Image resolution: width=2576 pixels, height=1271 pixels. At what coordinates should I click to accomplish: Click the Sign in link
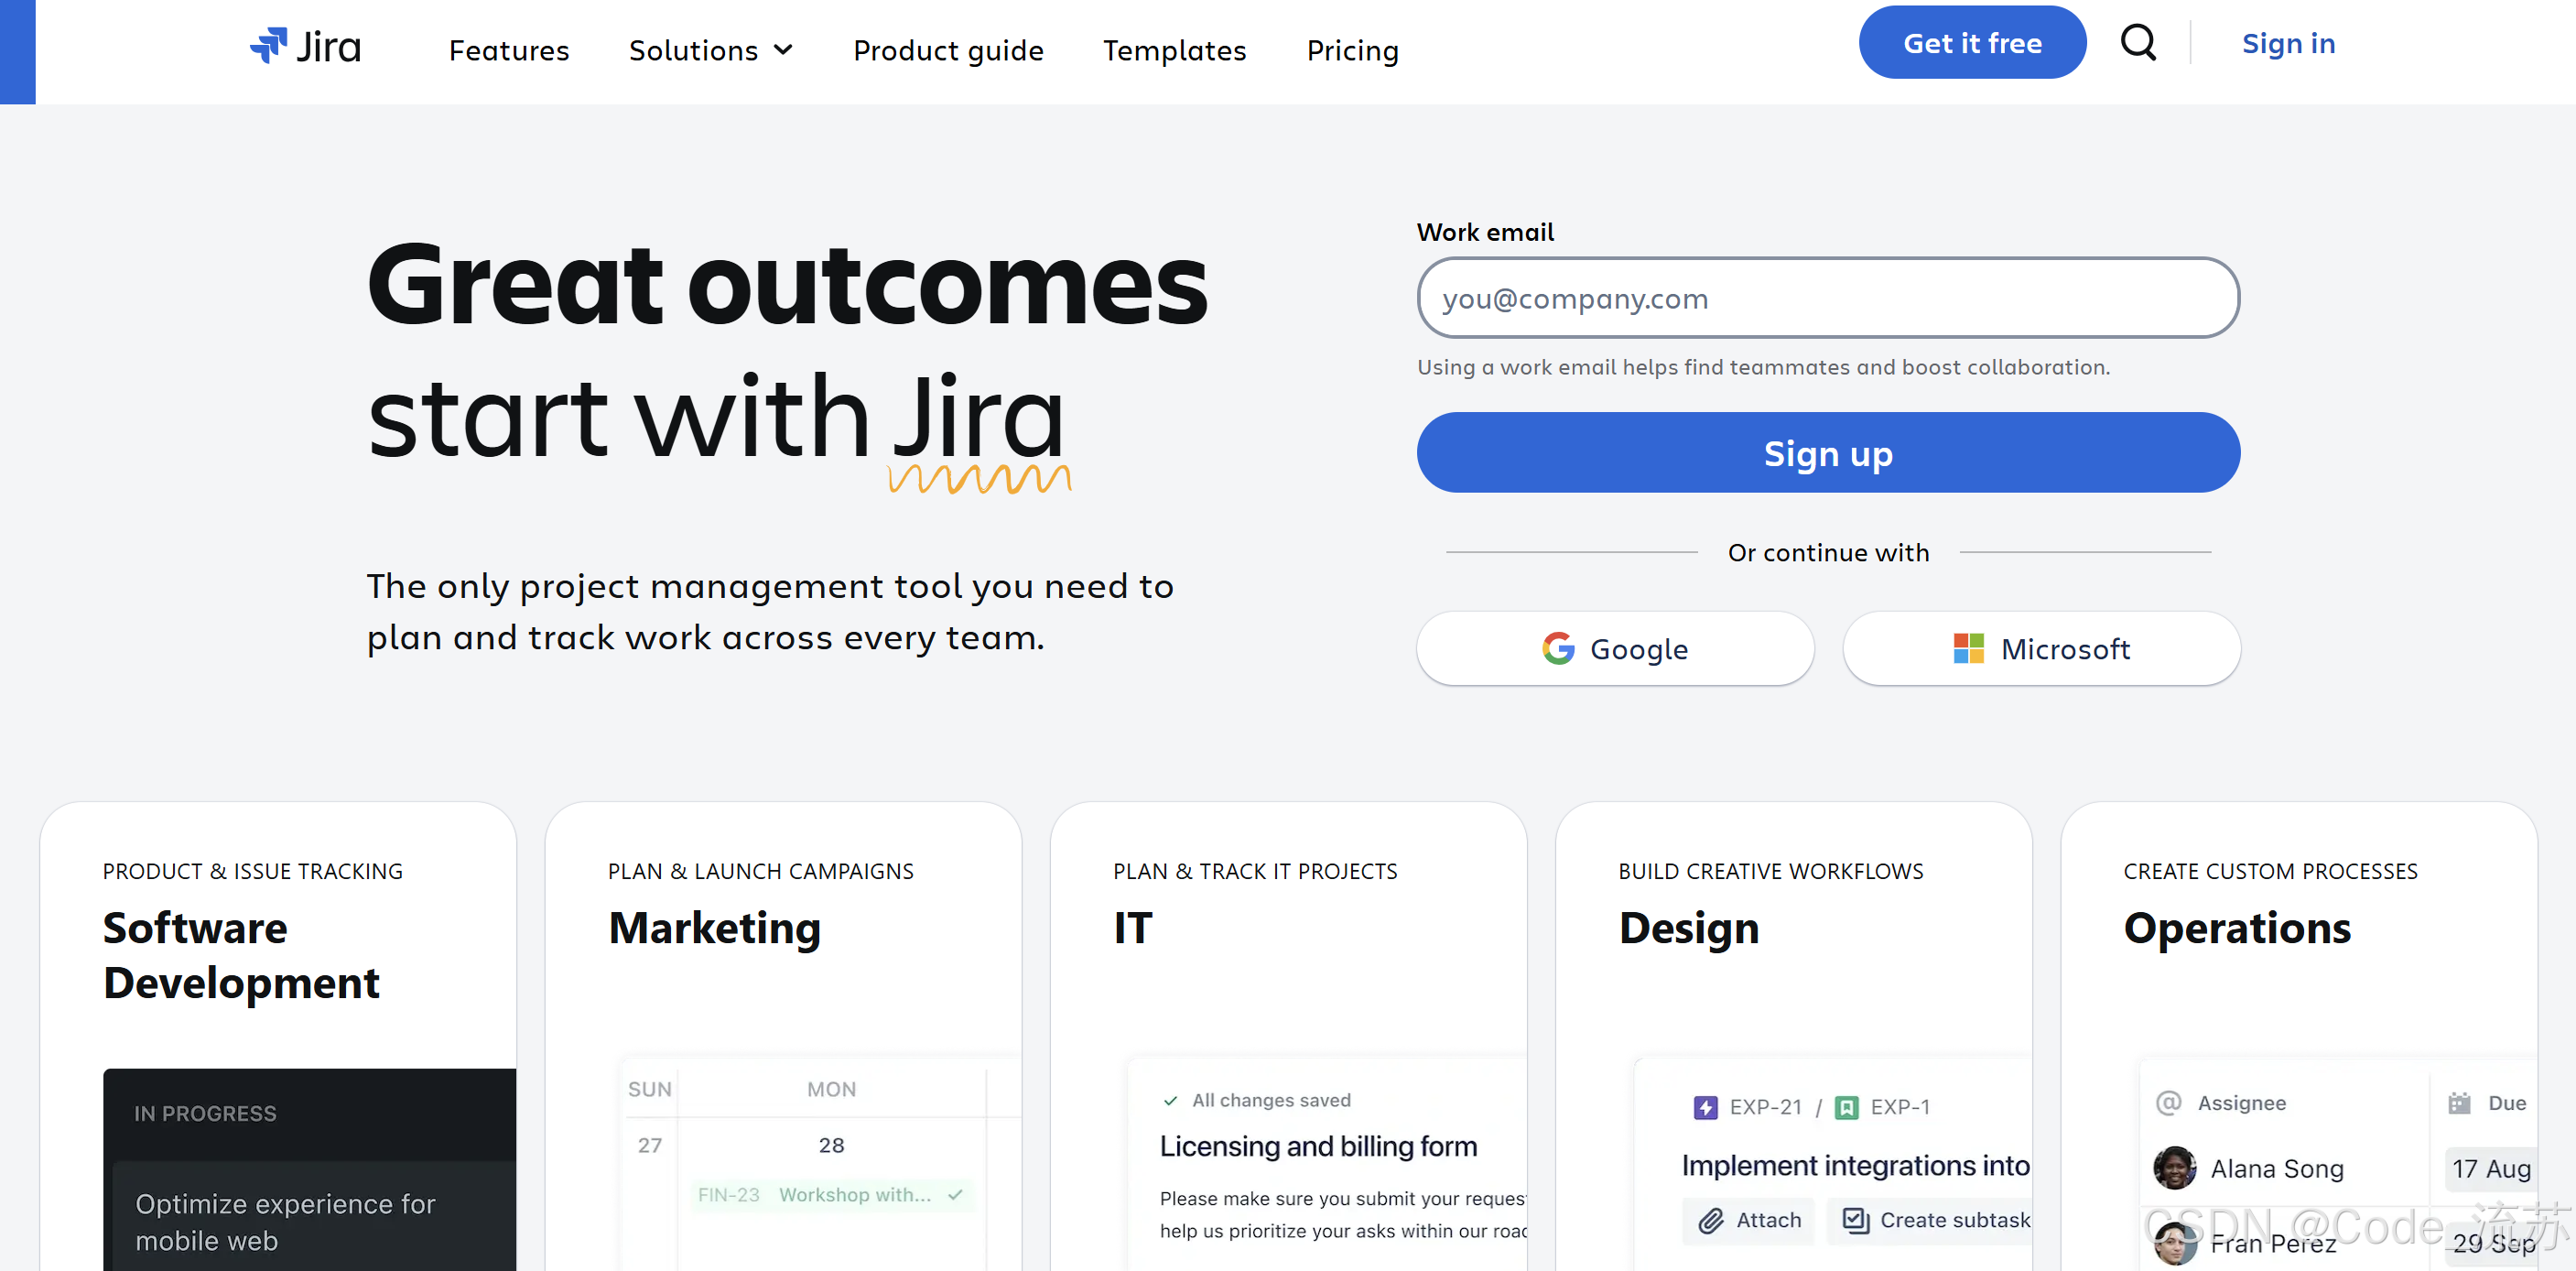[2287, 44]
